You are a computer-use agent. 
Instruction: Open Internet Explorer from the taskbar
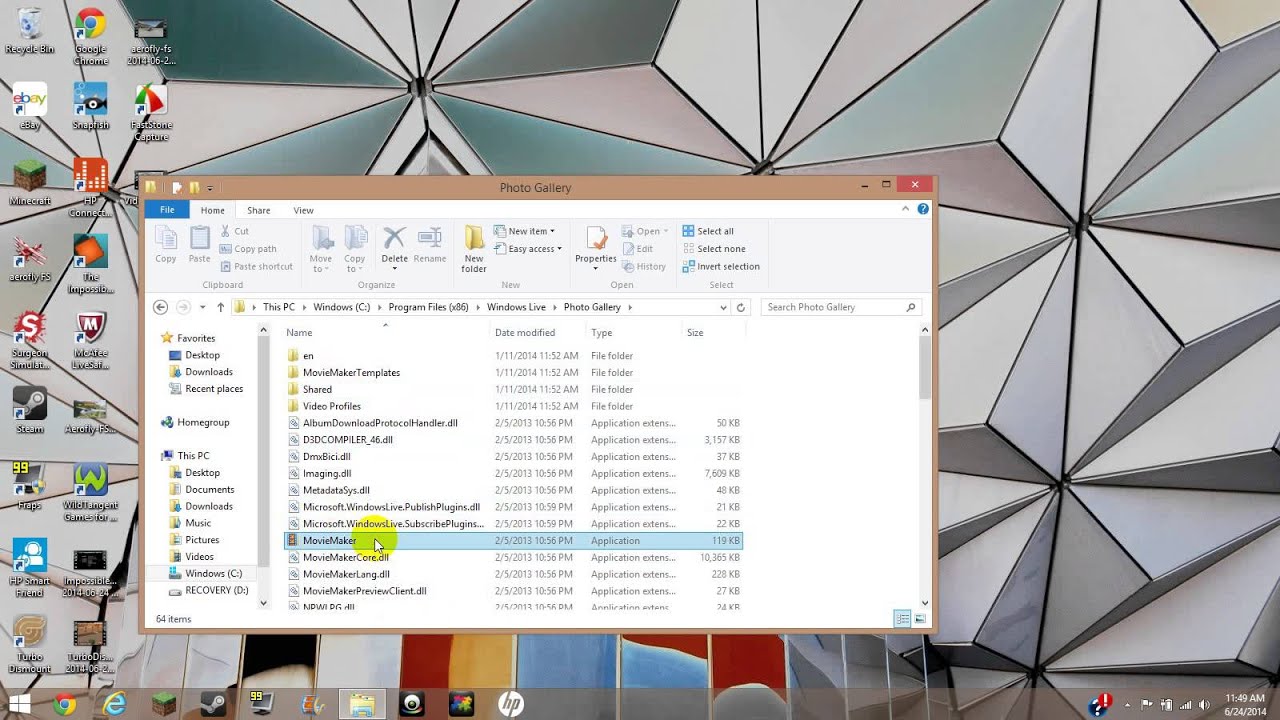pyautogui.click(x=114, y=705)
